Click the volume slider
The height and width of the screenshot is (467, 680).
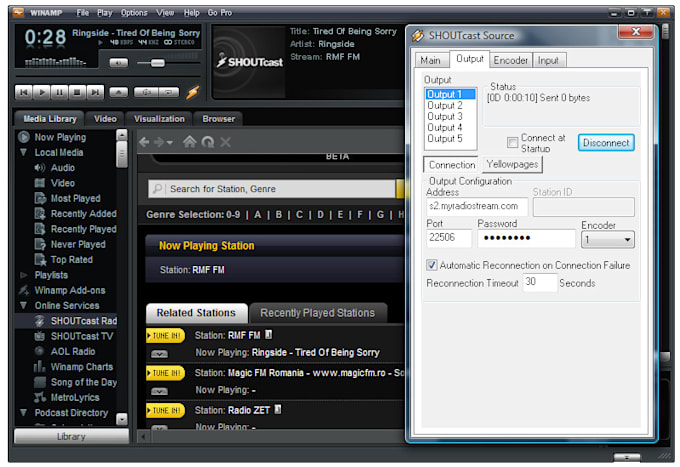coord(168,63)
